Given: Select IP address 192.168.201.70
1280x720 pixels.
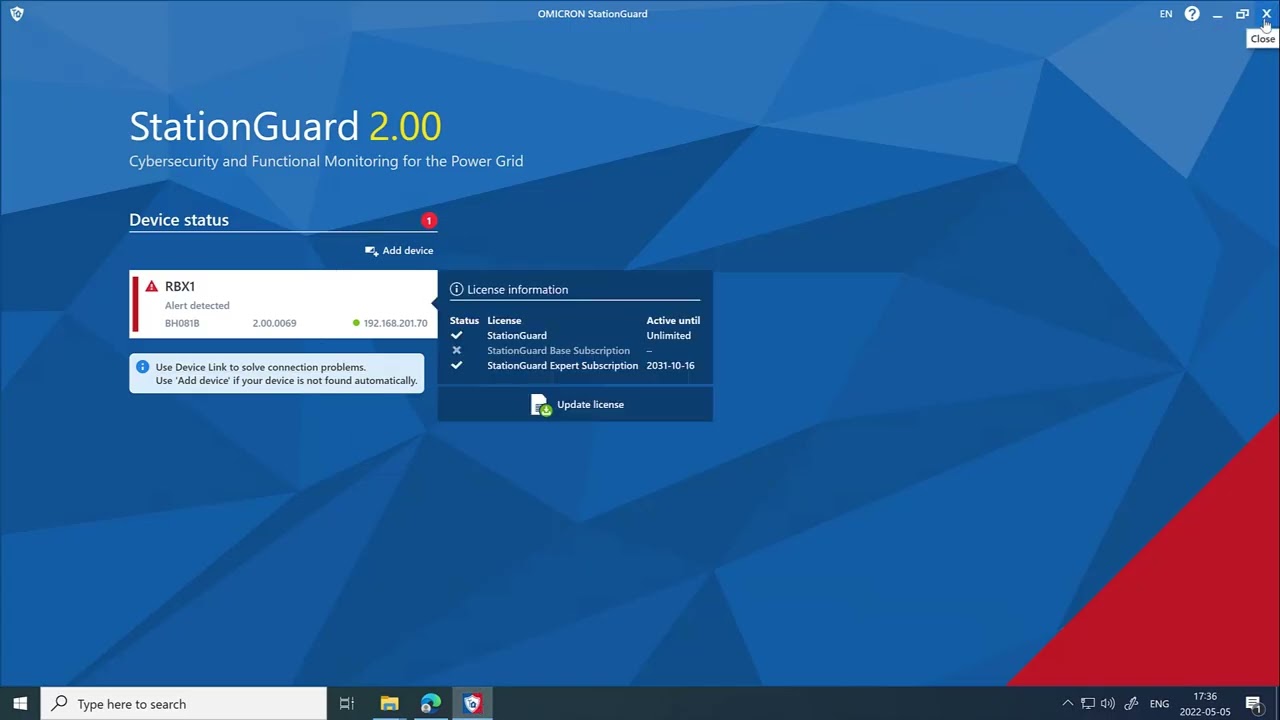Looking at the screenshot, I should point(395,323).
